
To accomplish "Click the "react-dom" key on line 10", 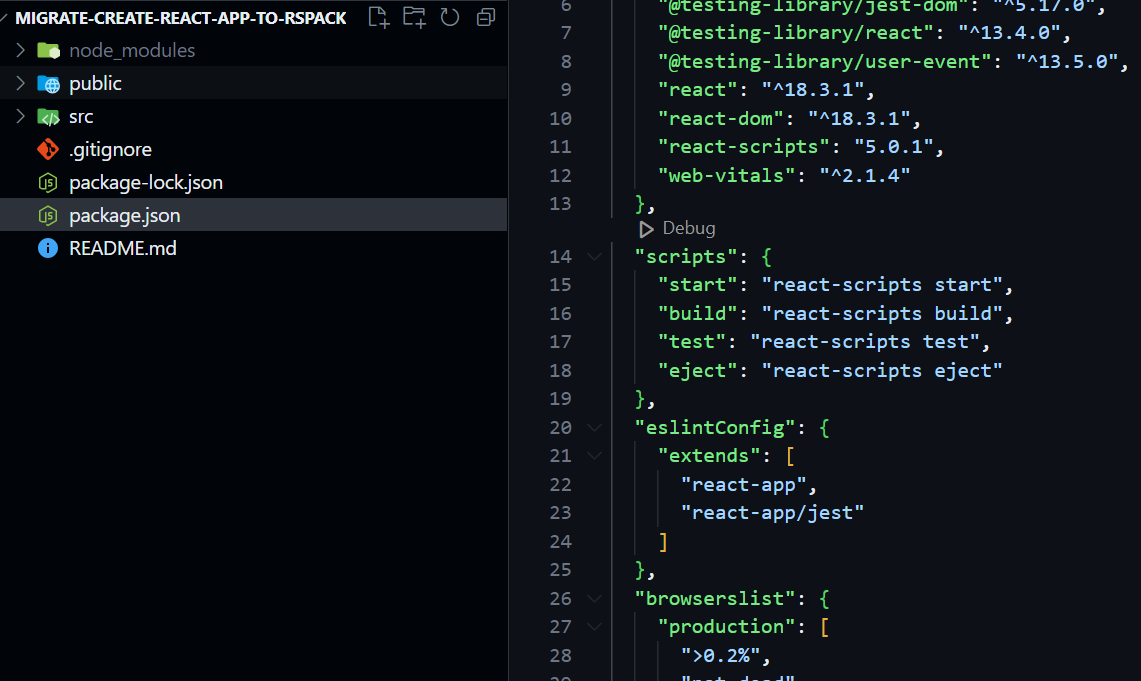I will point(721,118).
